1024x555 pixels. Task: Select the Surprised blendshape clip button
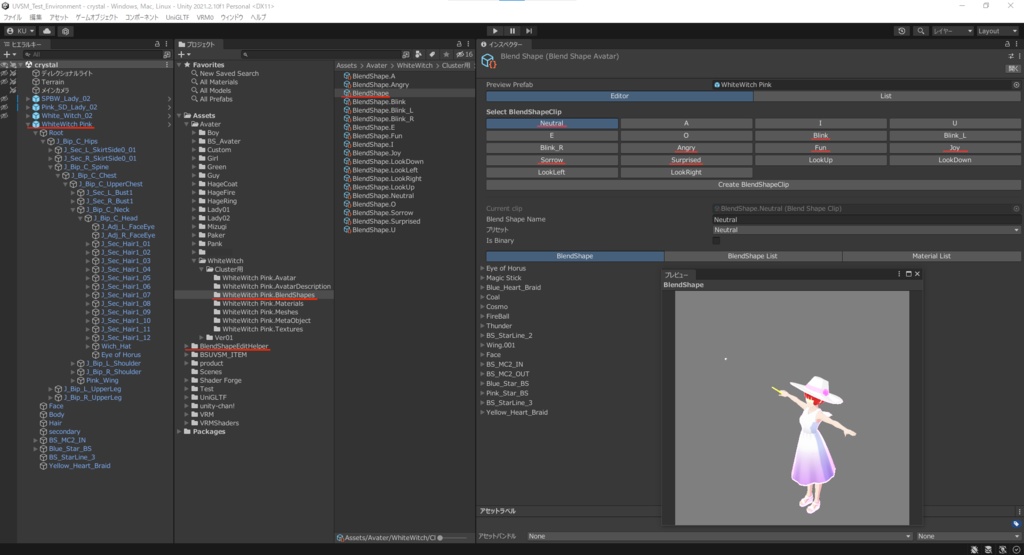pyautogui.click(x=686, y=160)
